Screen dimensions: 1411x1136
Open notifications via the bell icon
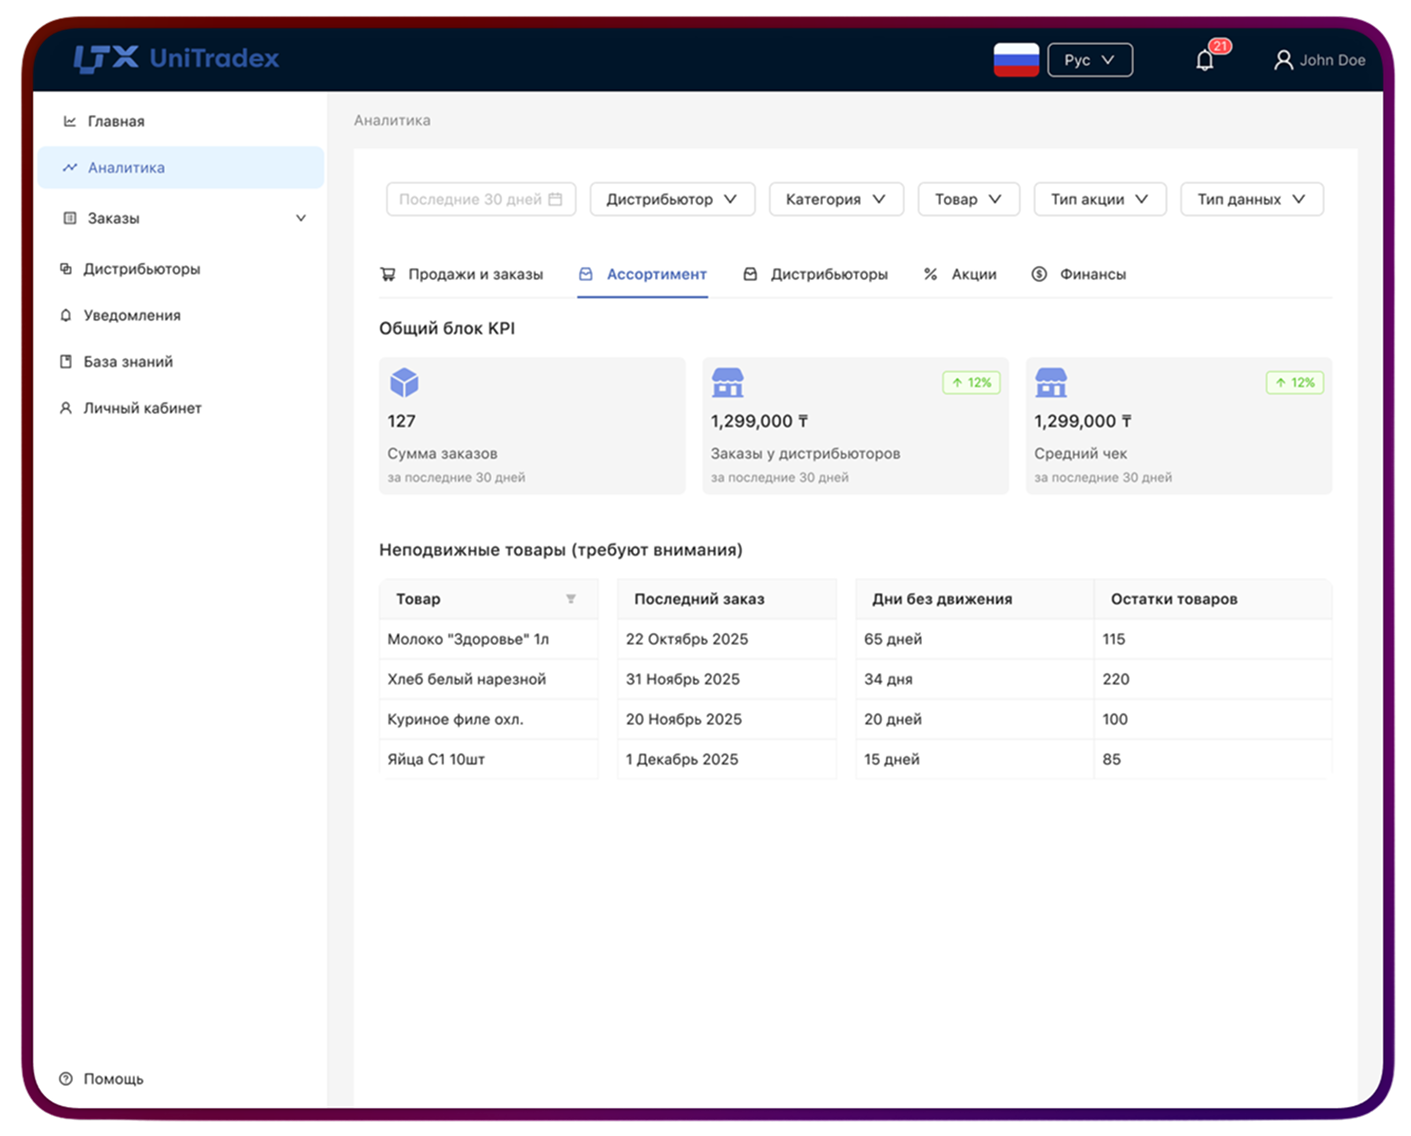pyautogui.click(x=1204, y=60)
